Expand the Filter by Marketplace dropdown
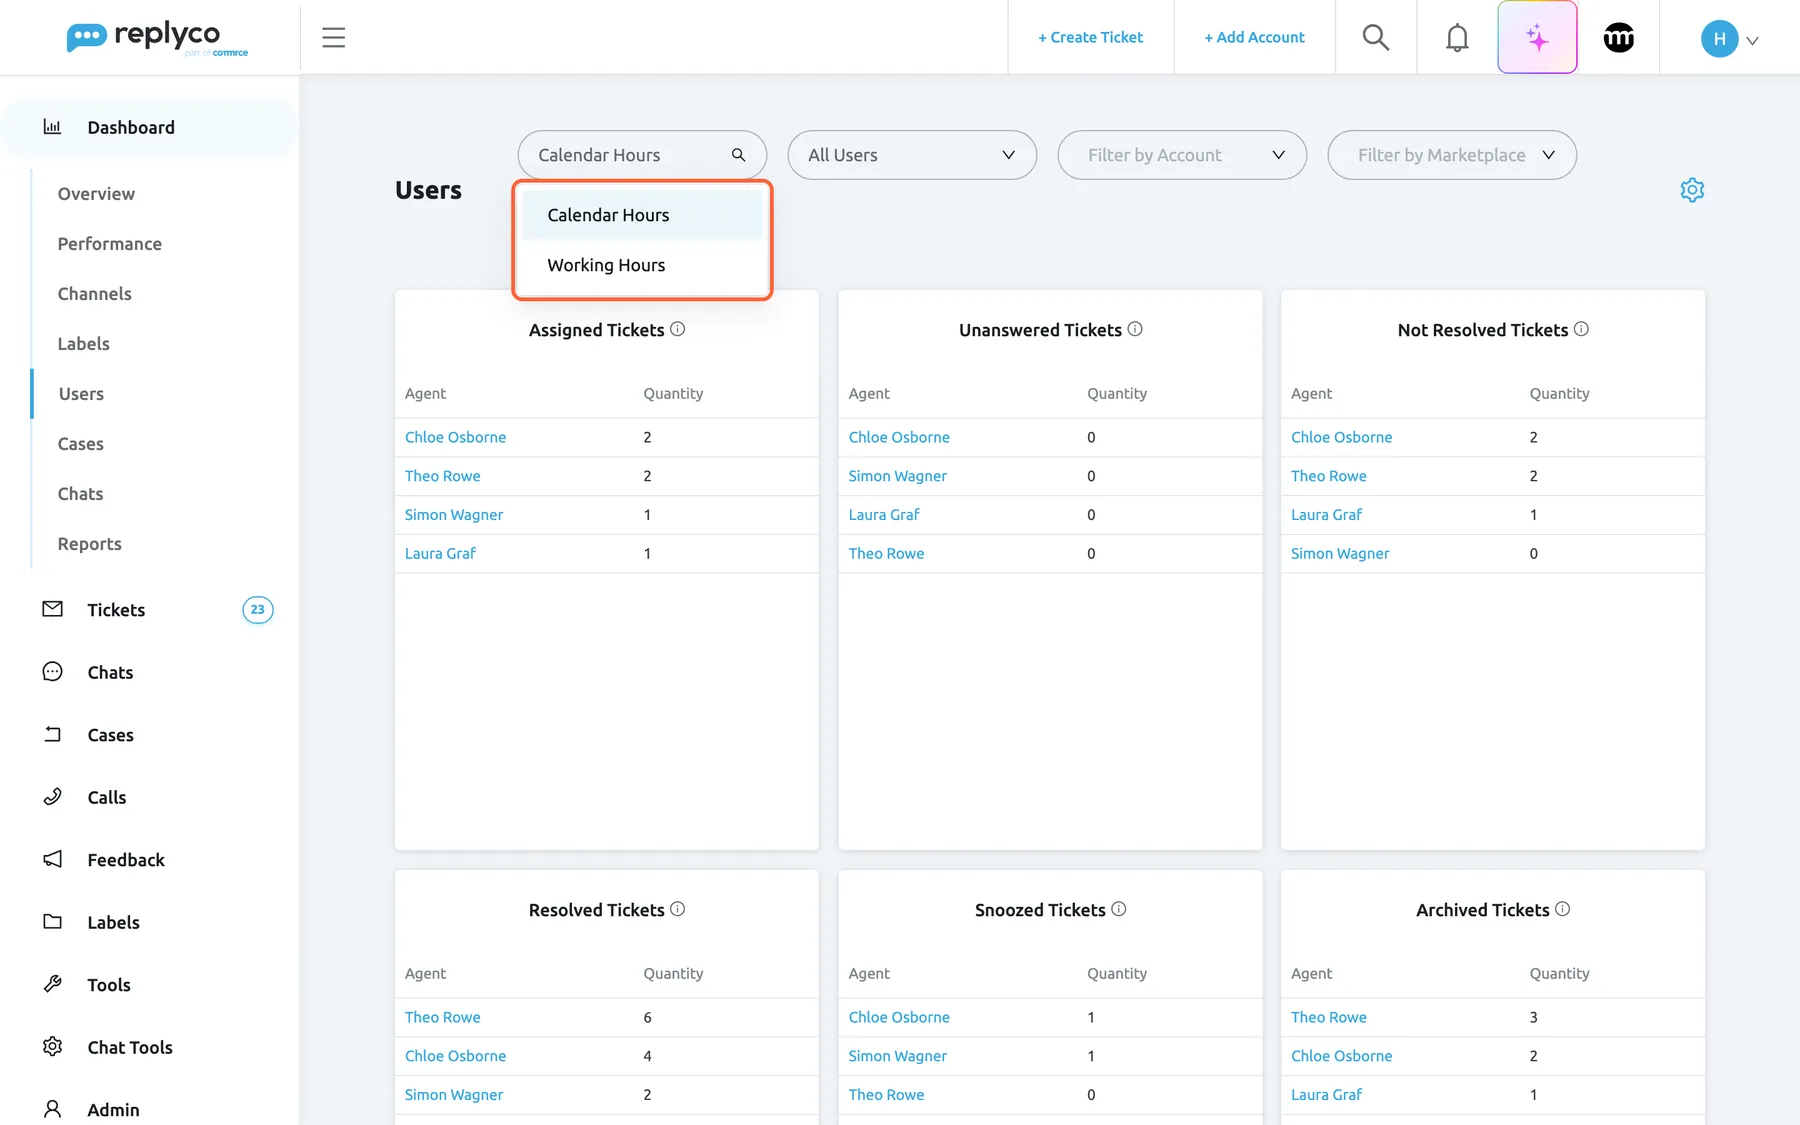Viewport: 1800px width, 1125px height. 1452,155
